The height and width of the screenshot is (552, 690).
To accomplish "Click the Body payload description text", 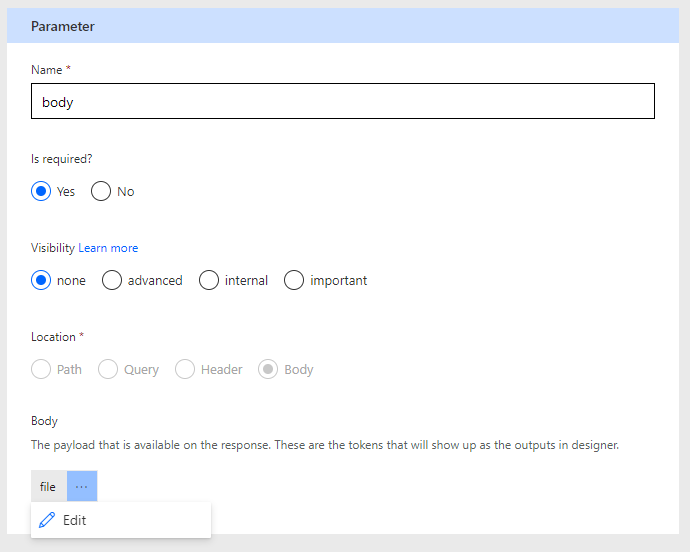I will pos(325,445).
